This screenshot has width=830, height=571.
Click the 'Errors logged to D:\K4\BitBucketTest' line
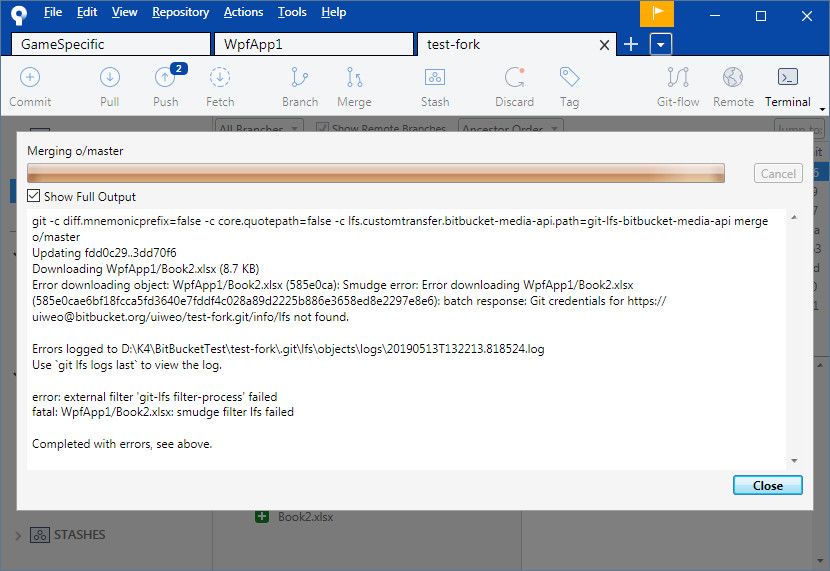[x=288, y=349]
